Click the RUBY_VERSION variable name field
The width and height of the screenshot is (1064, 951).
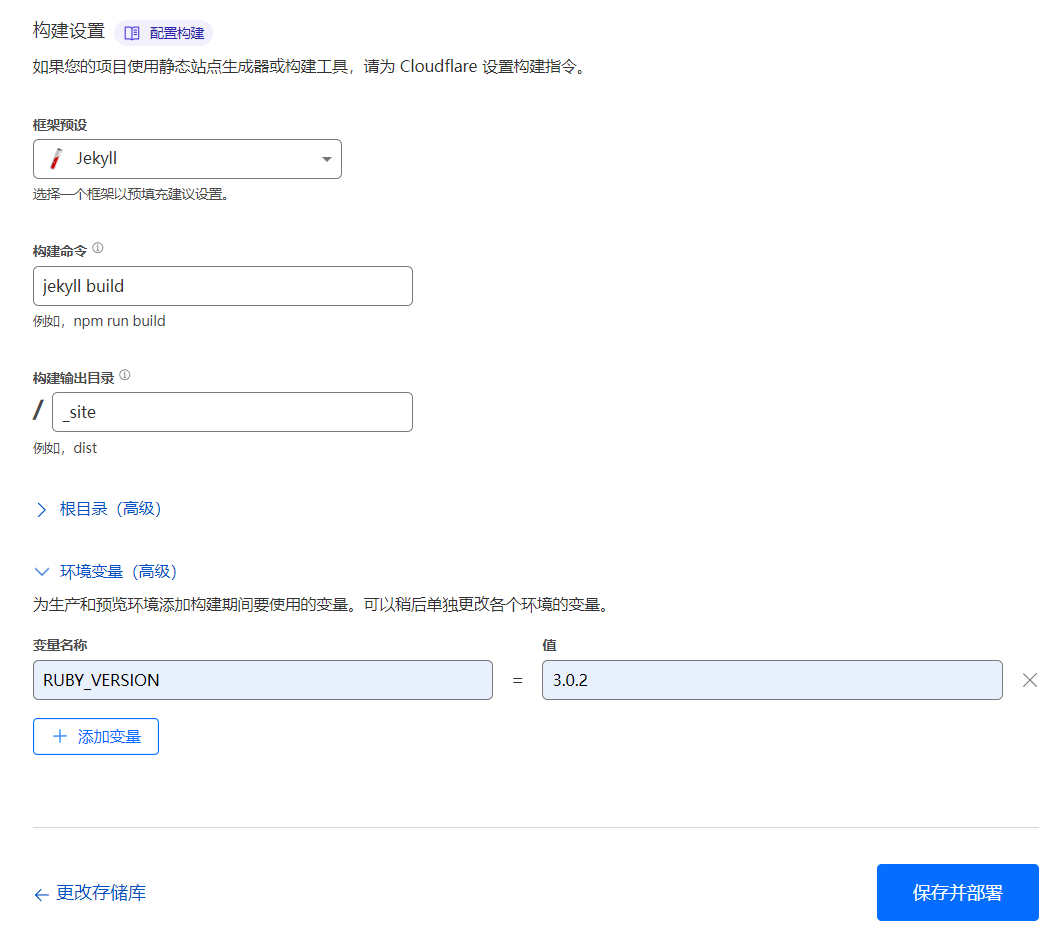(x=262, y=680)
